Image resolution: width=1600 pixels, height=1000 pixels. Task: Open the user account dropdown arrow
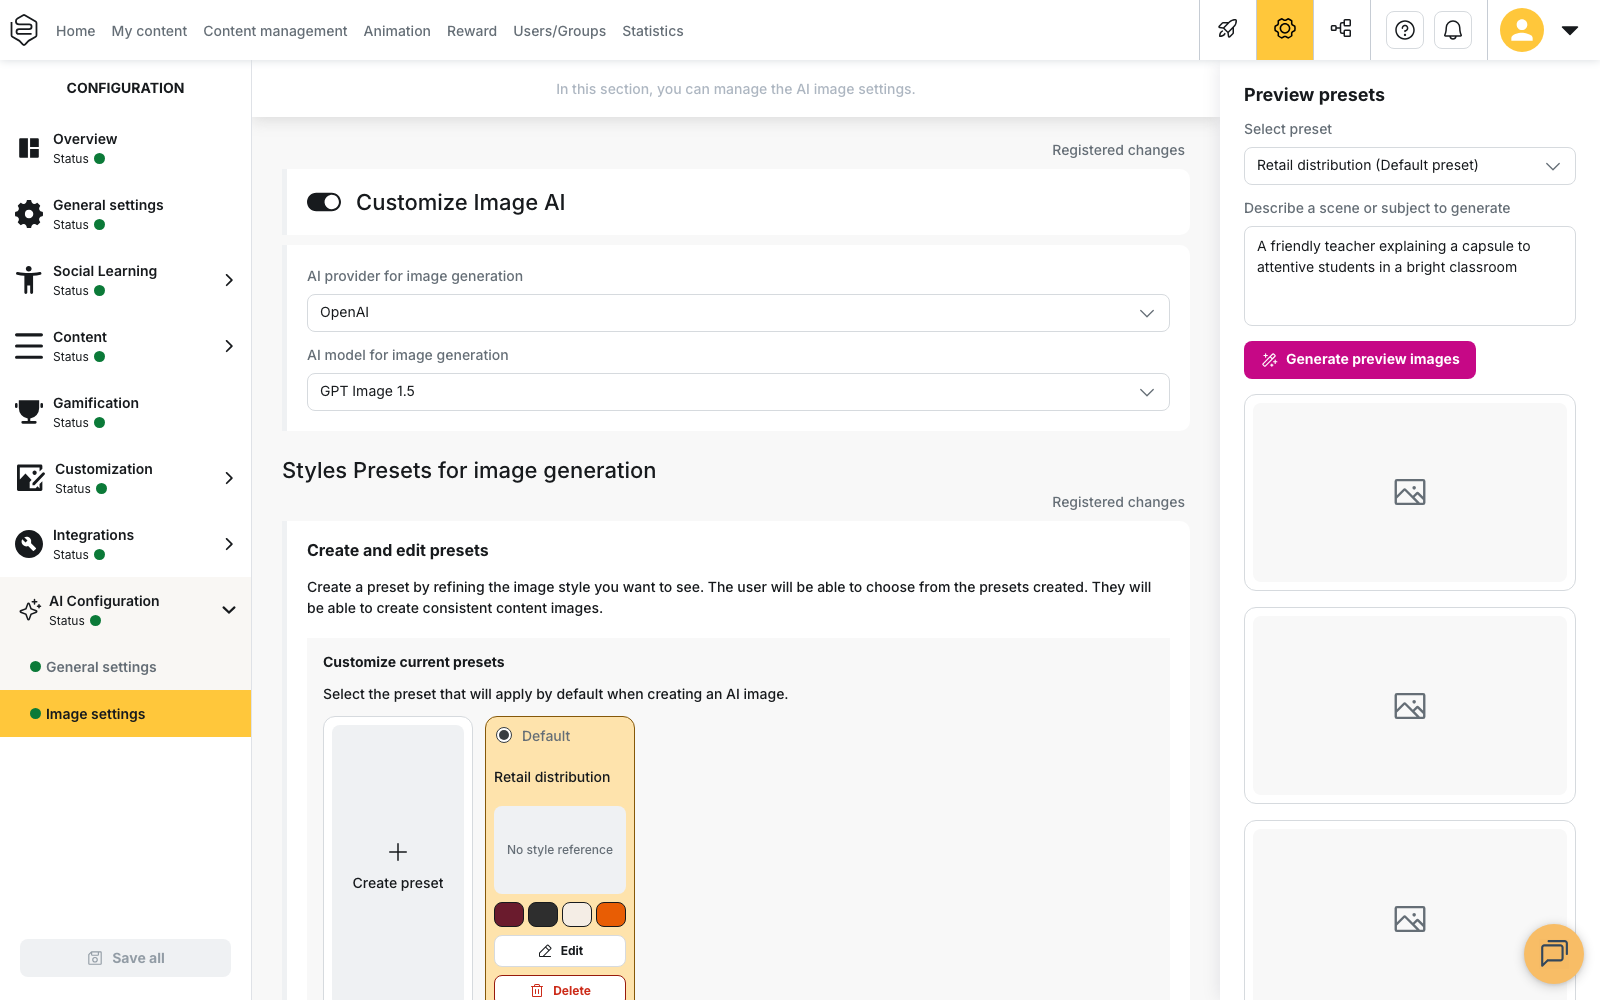1570,30
